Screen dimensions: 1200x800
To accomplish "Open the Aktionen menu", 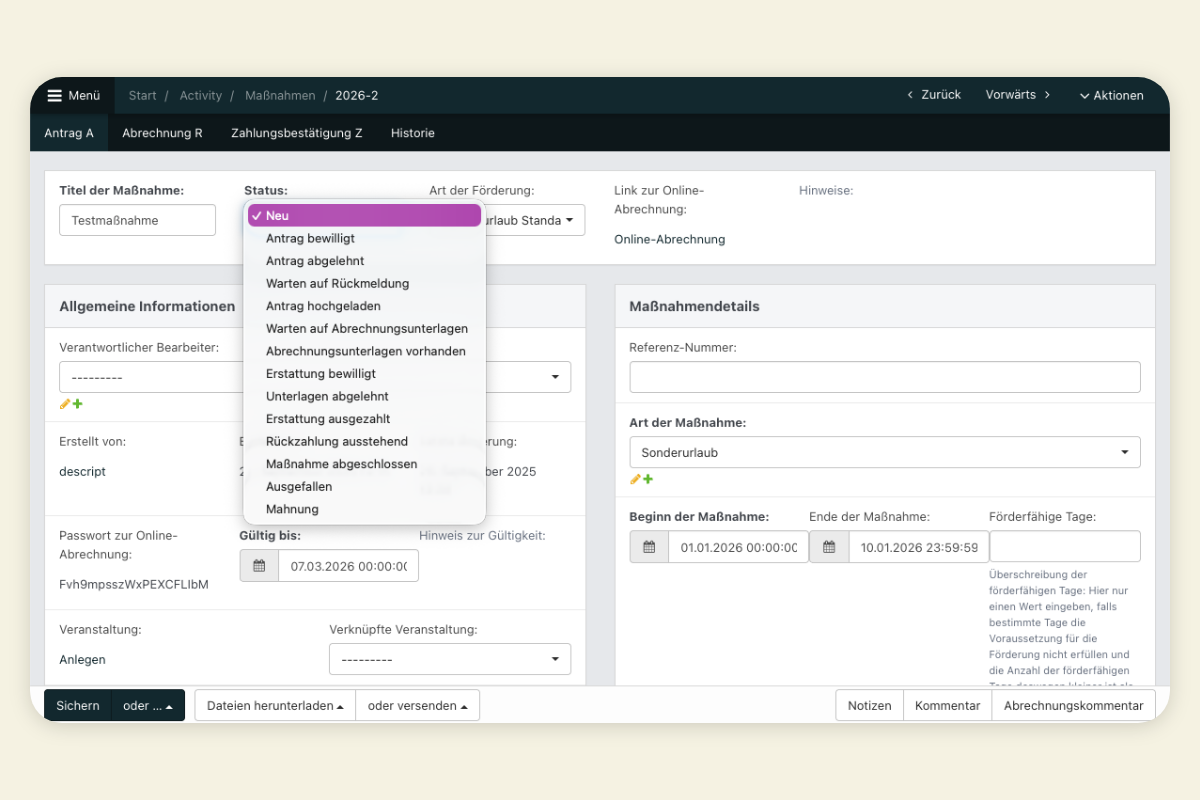I will point(1111,96).
